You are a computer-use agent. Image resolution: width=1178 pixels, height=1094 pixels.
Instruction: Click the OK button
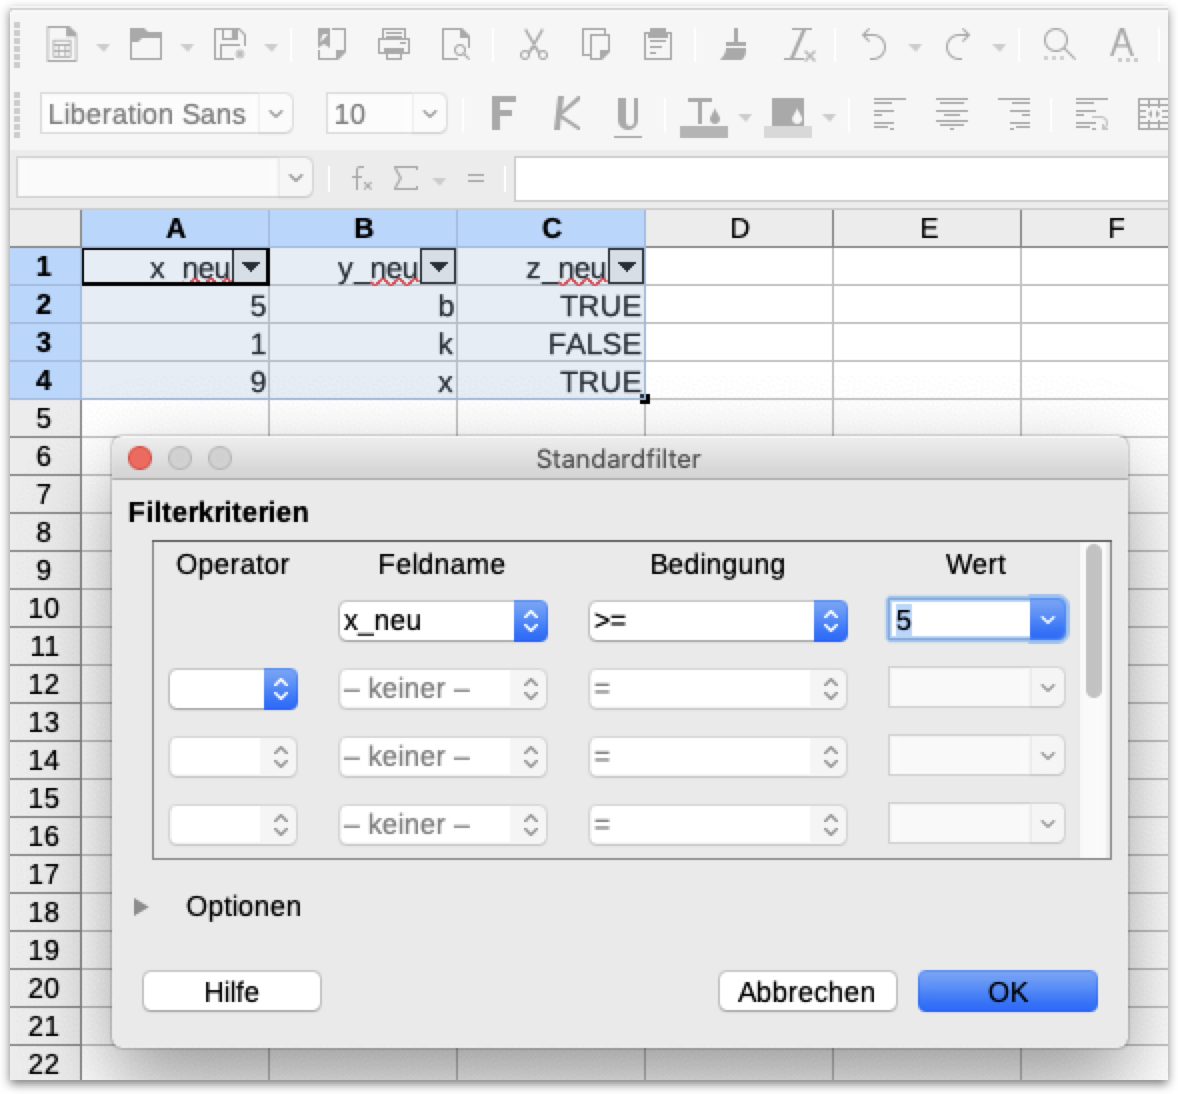click(1007, 991)
